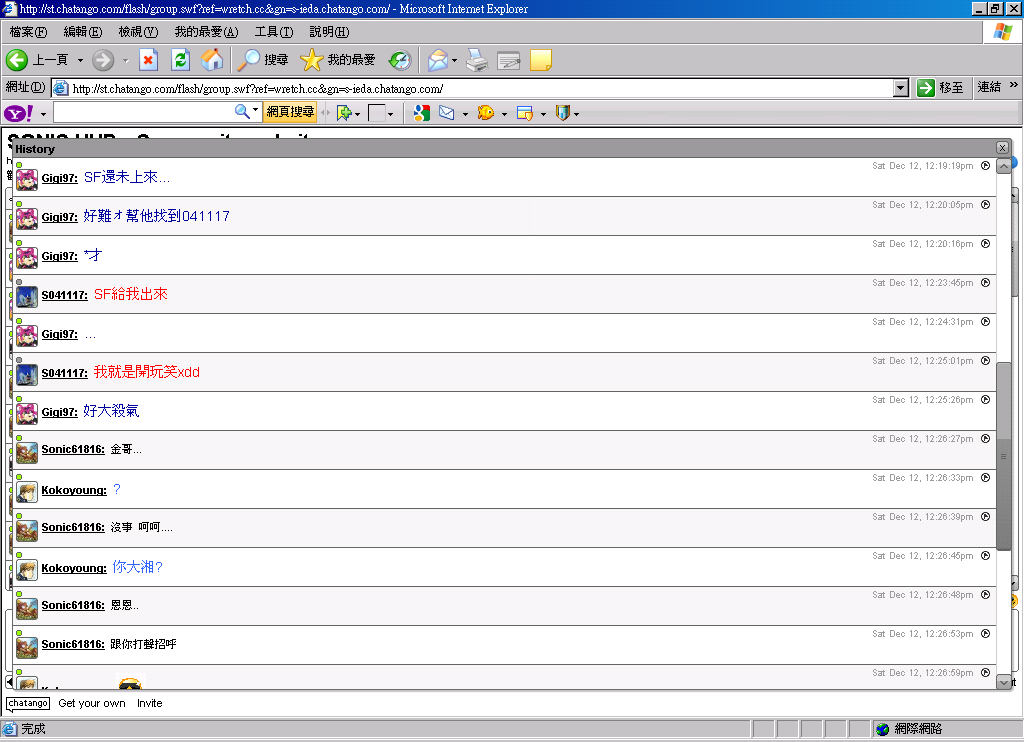Click the History panel scrollbar down arrow
Screen dimensions: 1024x742
coord(1004,682)
